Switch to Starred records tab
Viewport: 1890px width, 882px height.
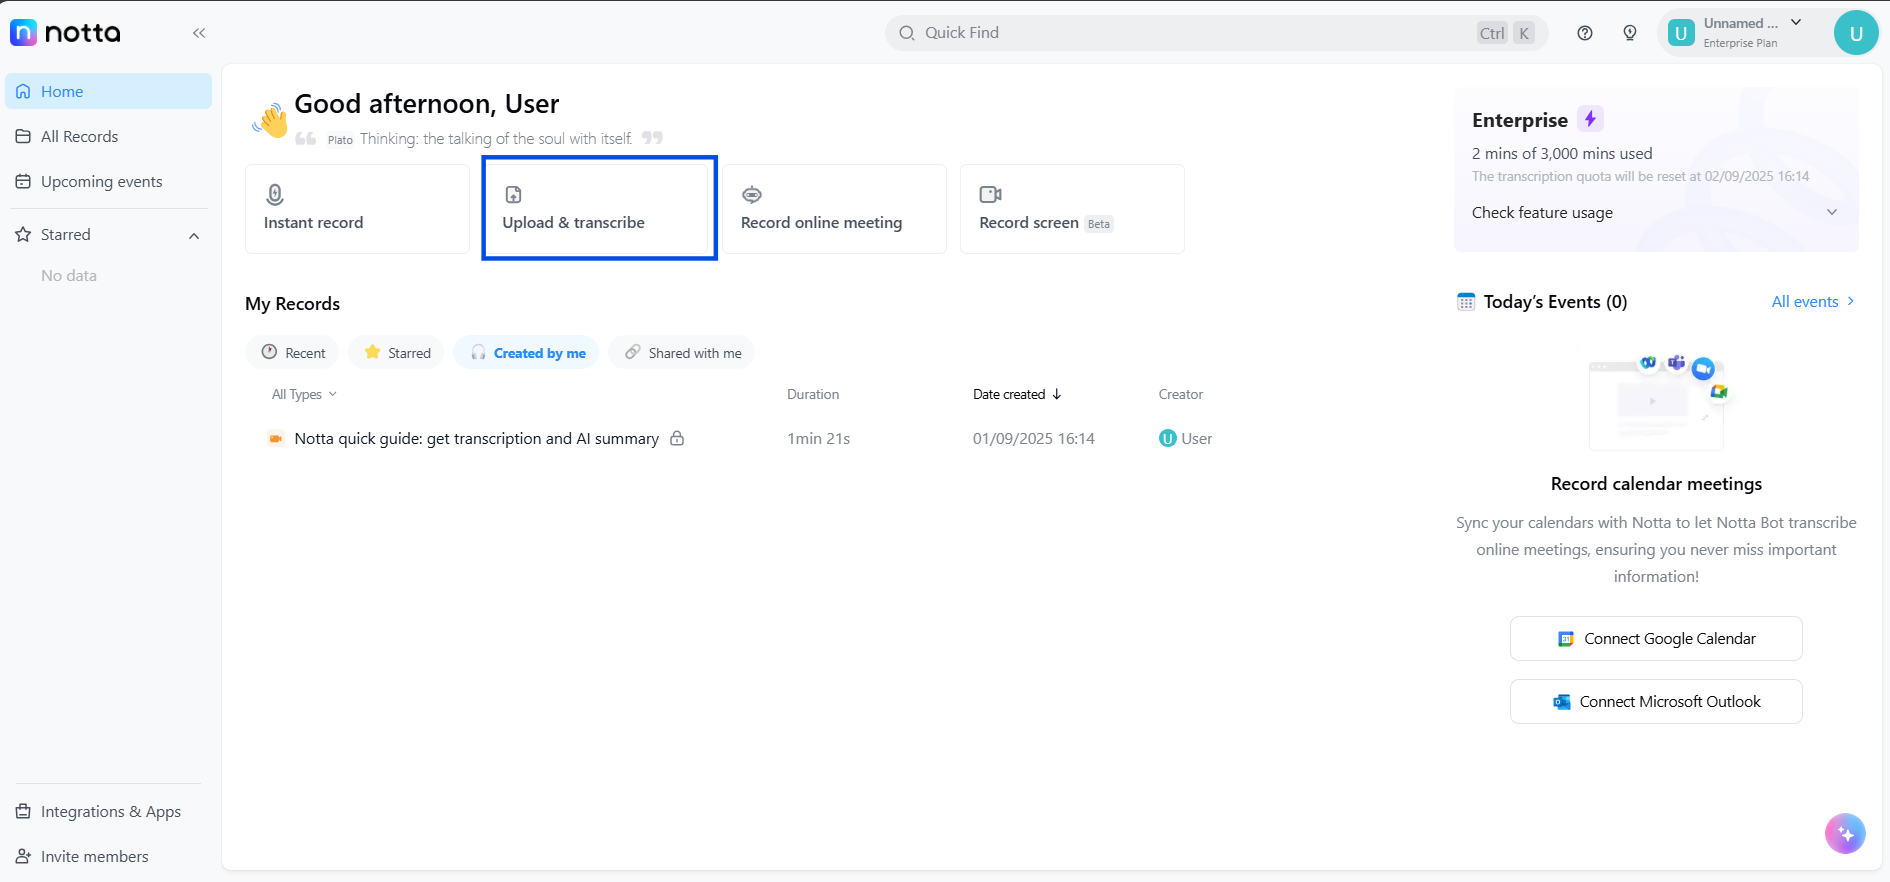click(397, 352)
